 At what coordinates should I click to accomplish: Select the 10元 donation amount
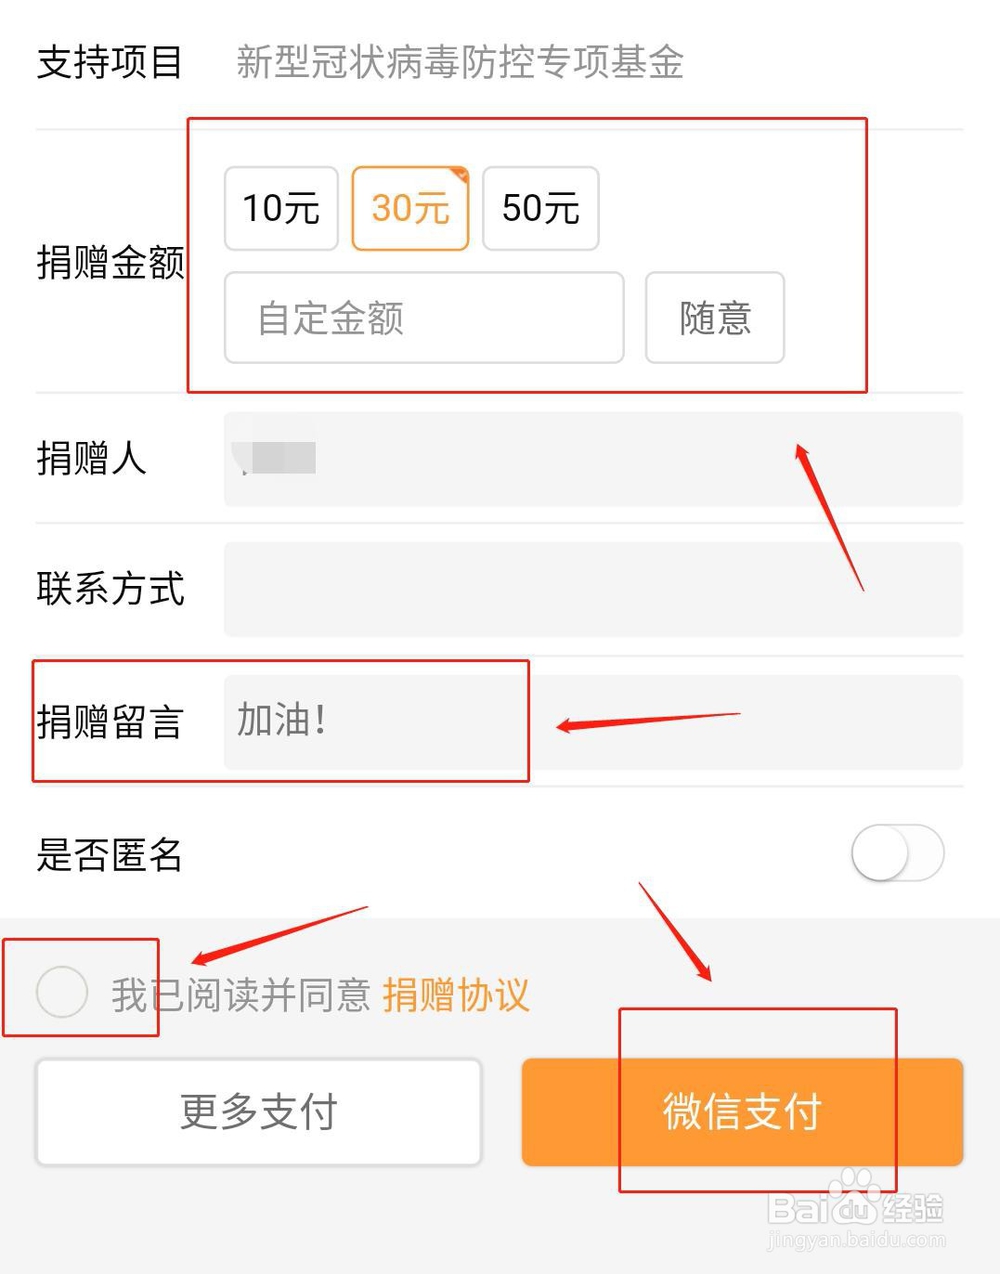pos(281,208)
